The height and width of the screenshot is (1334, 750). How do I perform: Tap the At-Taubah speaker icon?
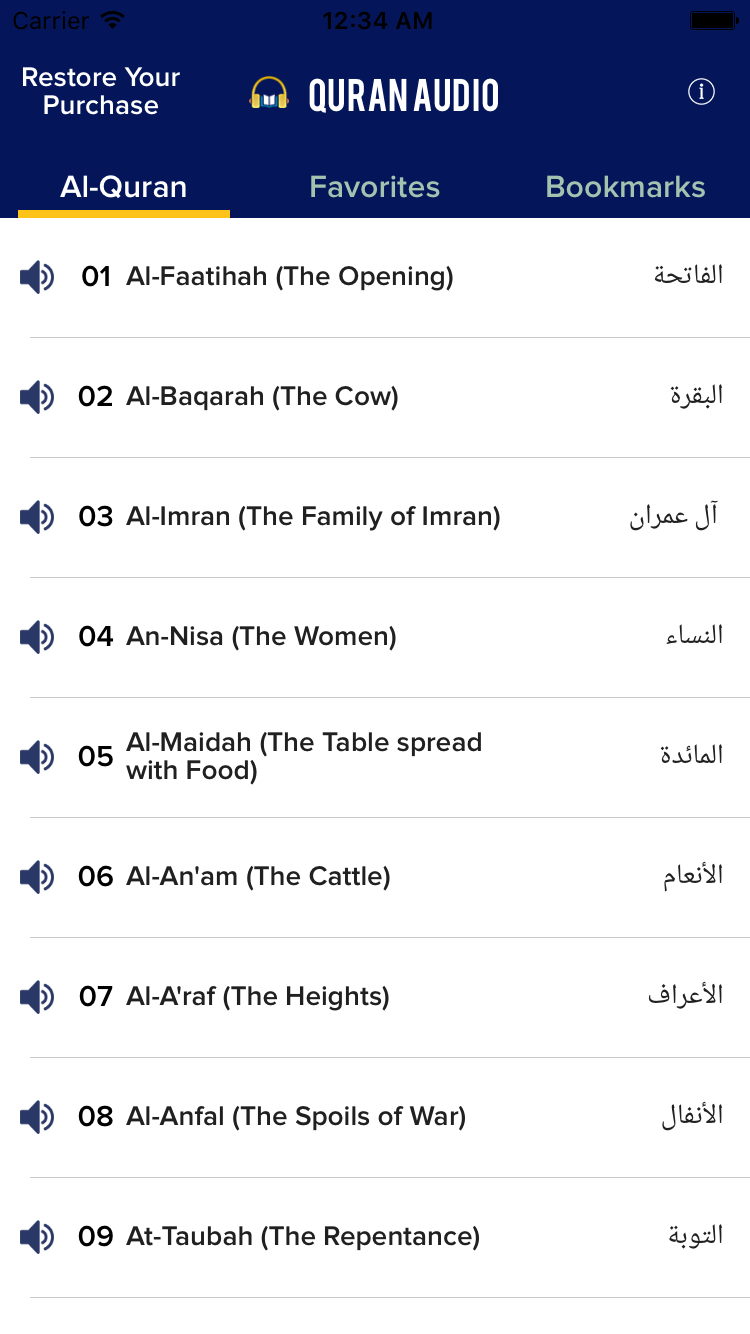pos(37,1237)
